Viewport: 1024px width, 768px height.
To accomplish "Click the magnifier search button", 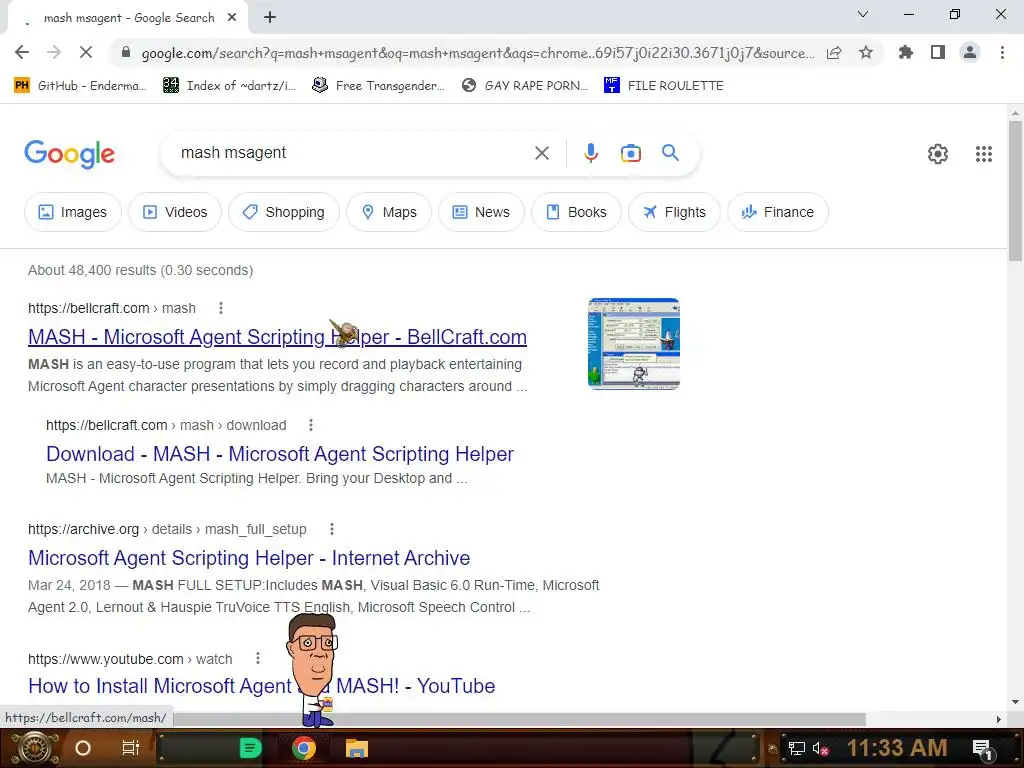I will (x=670, y=153).
